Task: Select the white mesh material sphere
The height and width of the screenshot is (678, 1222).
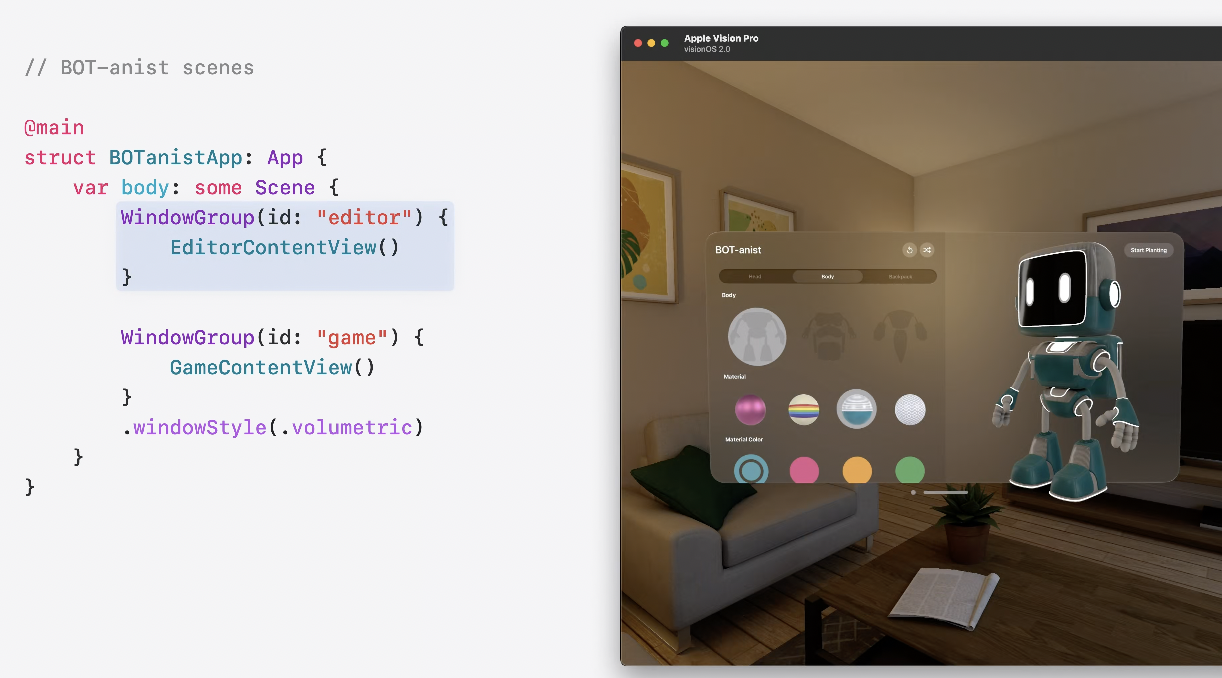Action: [910, 409]
